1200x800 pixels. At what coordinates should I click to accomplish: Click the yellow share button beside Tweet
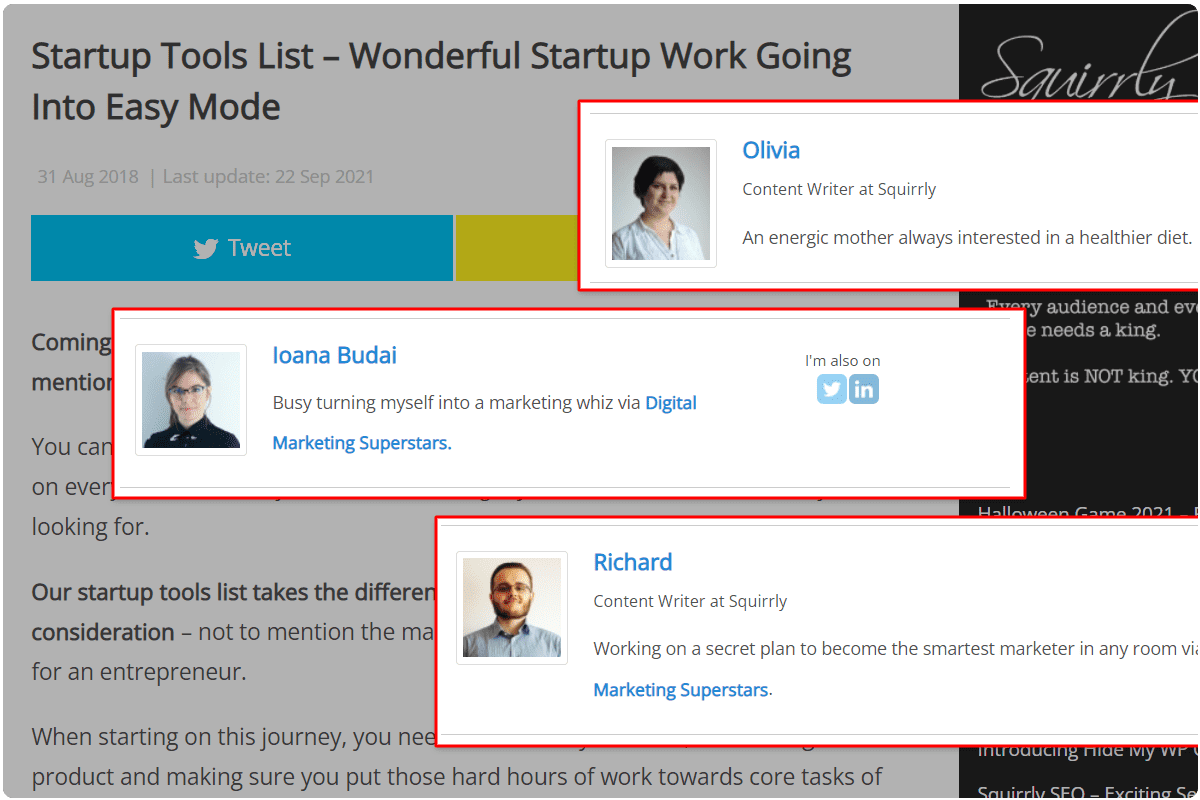coord(516,248)
